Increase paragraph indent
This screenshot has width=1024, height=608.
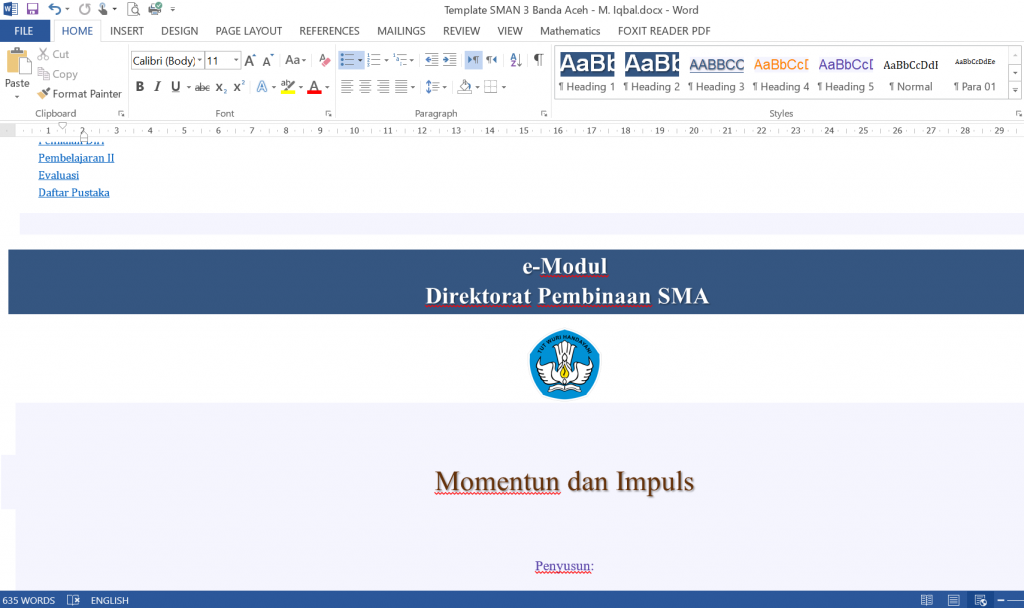click(449, 60)
